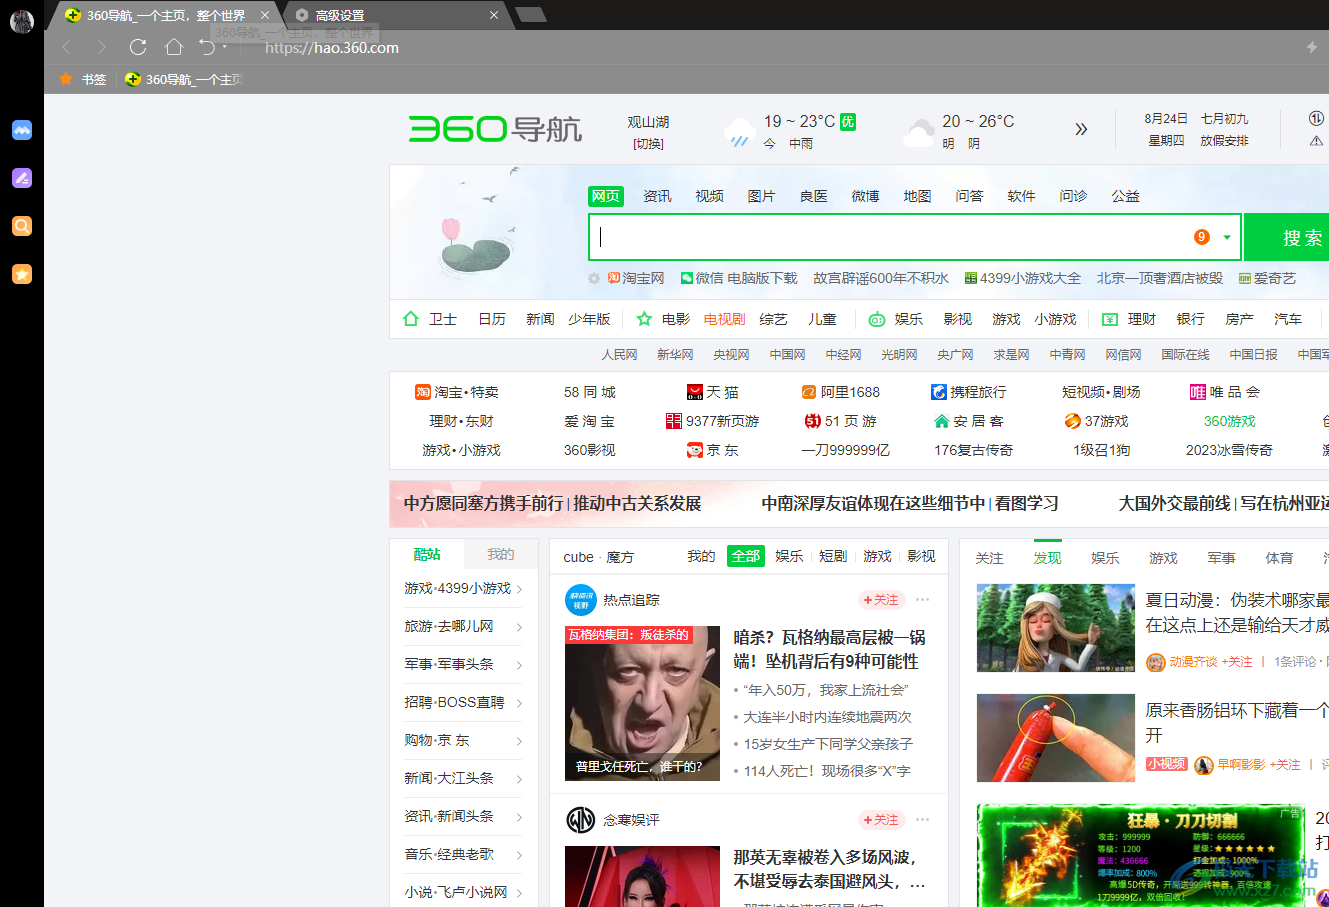
Task: Click the undo closed tab icon
Action: (206, 47)
